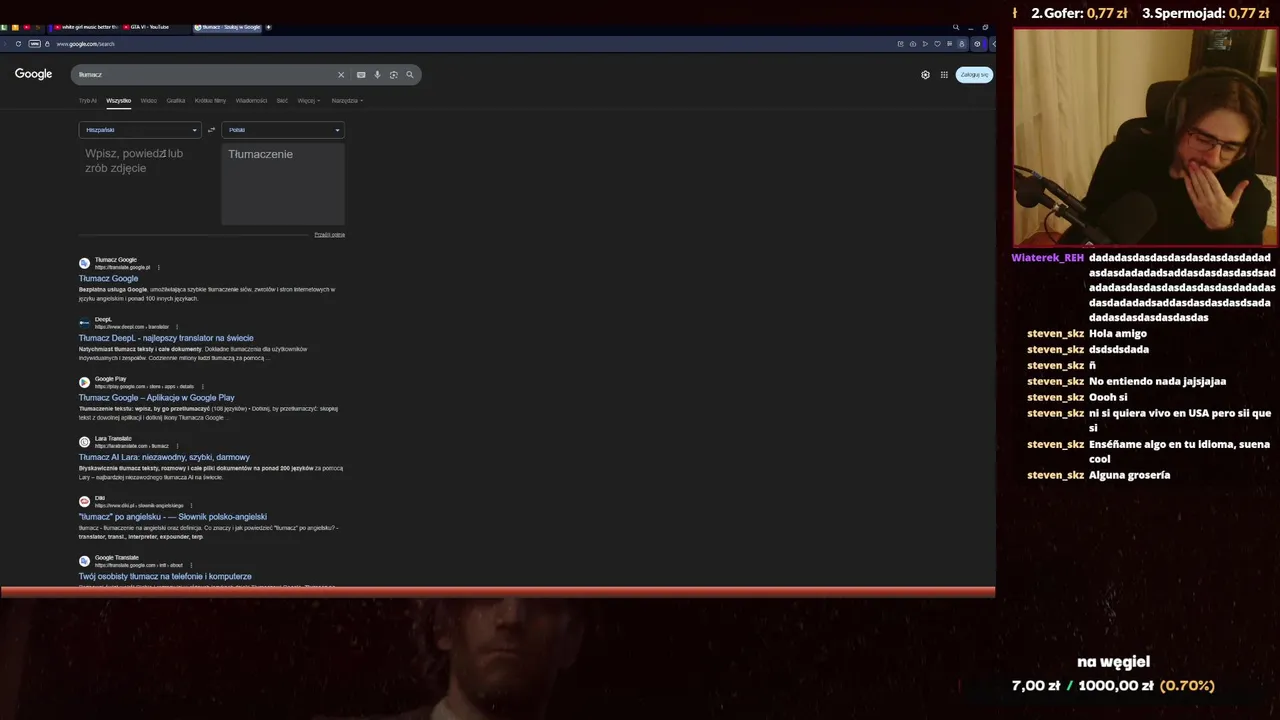Open more options for Tłumacz Google result
The width and height of the screenshot is (1280, 720).
158,267
